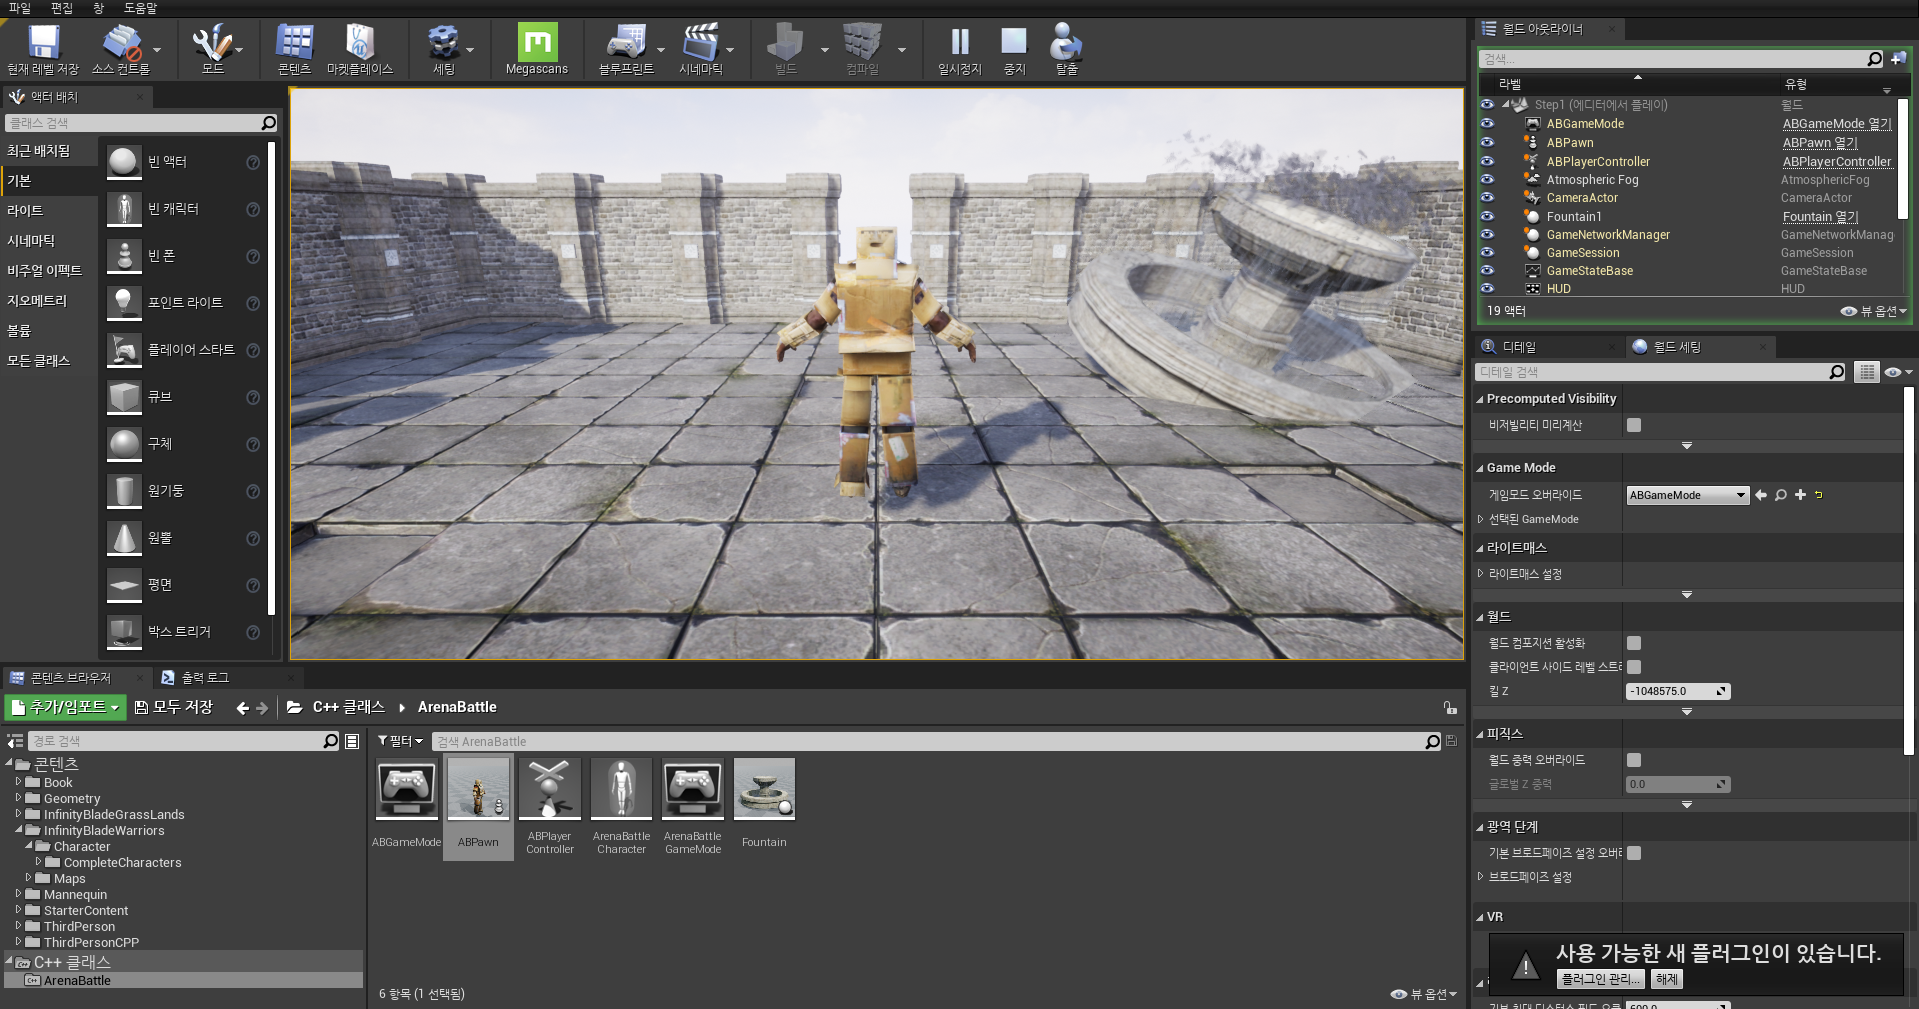This screenshot has width=1919, height=1009.
Task: Stop play-in-editor session
Action: coord(1014,42)
